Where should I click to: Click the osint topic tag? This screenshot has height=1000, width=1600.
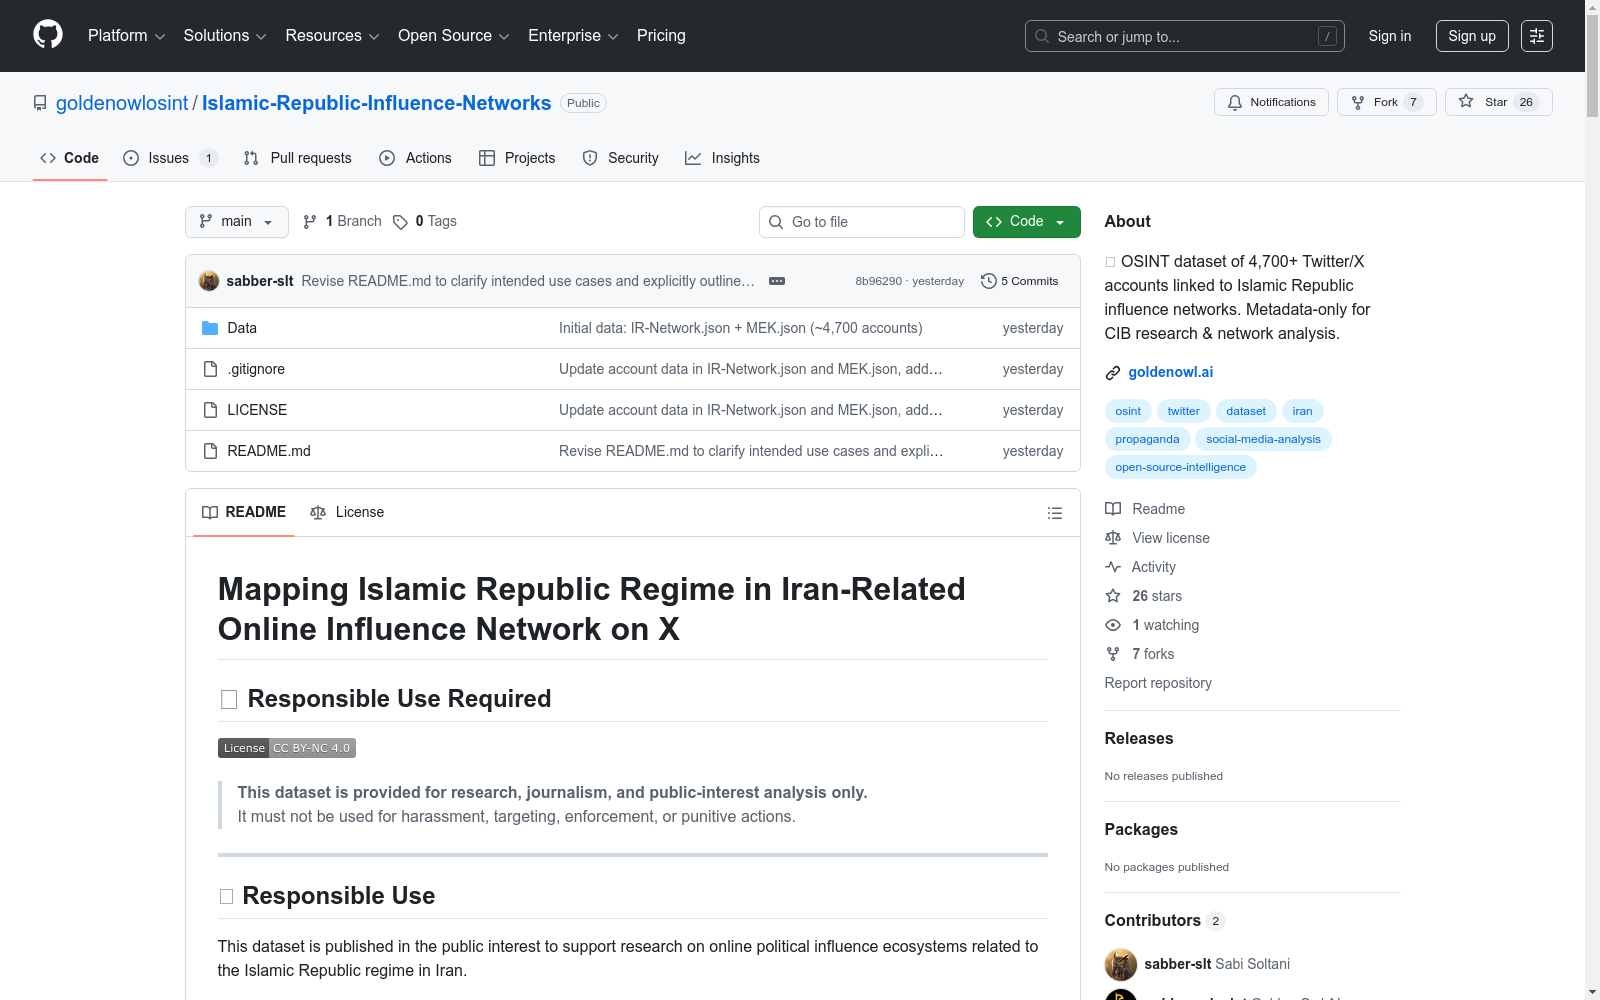coord(1128,411)
